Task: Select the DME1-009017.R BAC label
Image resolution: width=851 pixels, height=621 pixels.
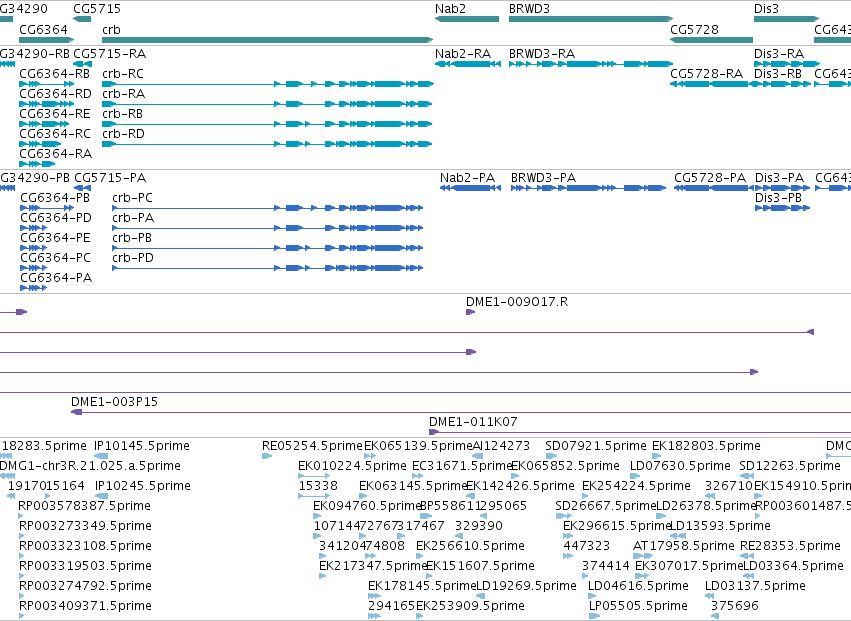Action: [517, 301]
